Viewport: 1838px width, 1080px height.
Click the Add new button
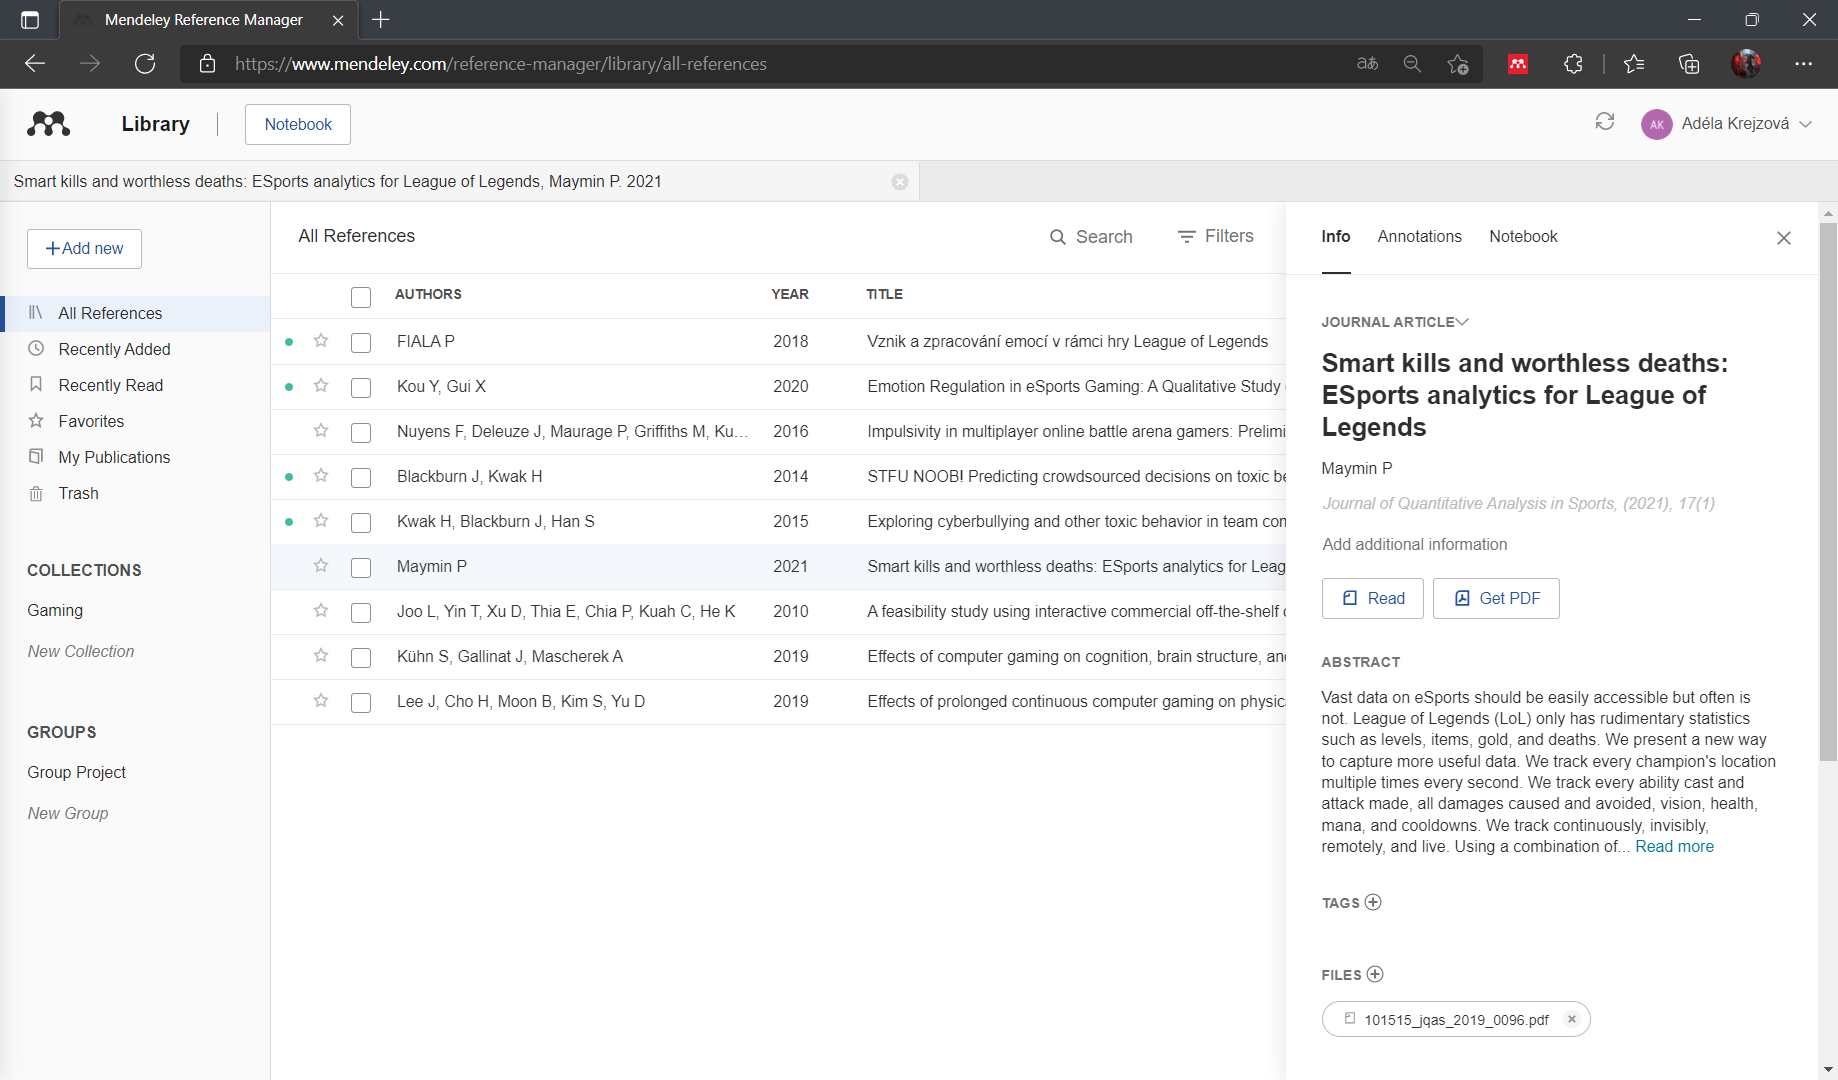pyautogui.click(x=84, y=249)
